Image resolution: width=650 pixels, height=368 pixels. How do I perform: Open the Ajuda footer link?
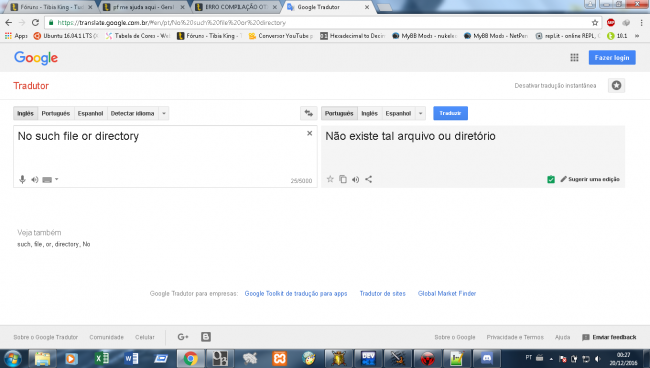tap(563, 337)
